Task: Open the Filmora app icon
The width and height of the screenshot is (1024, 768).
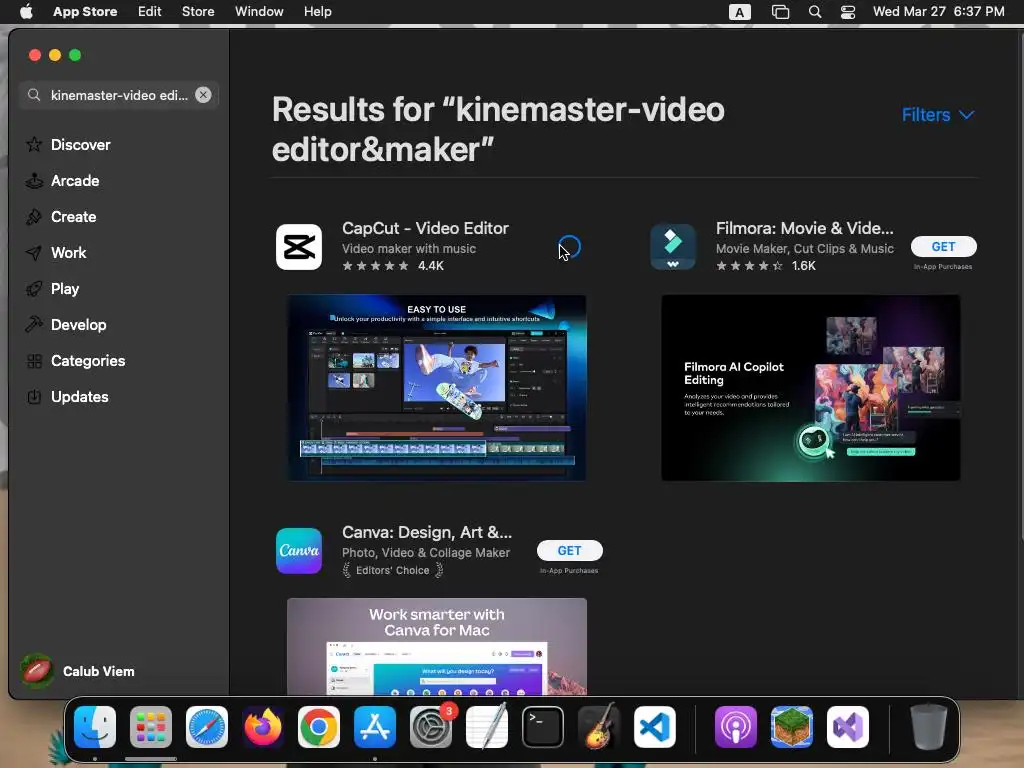Action: click(x=673, y=247)
